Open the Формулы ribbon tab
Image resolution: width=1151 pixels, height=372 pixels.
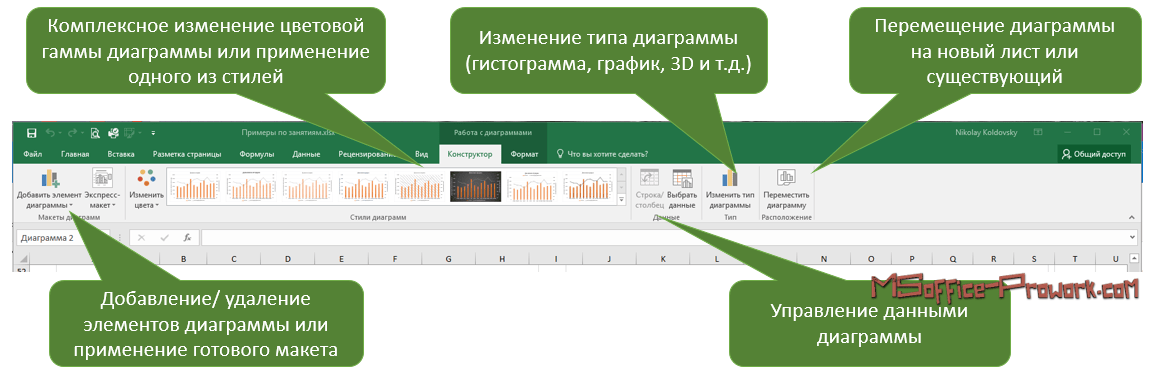[x=257, y=154]
